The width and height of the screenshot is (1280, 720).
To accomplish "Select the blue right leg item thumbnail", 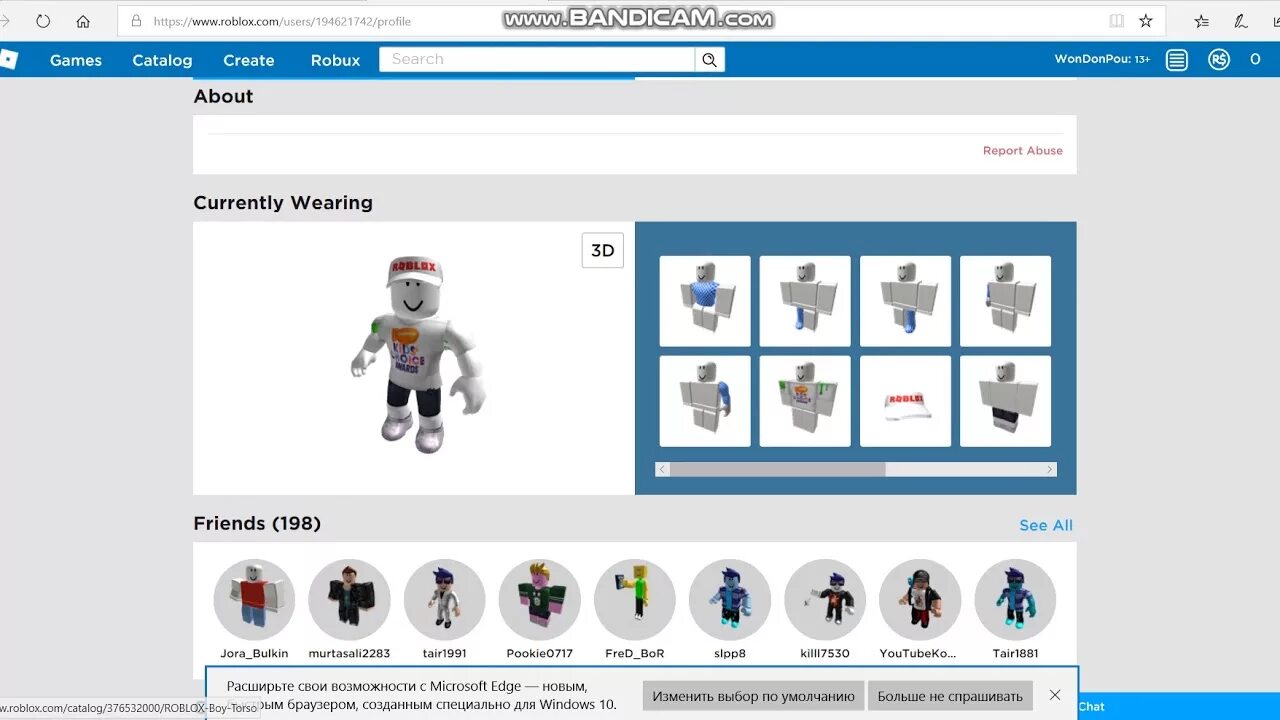I will [905, 301].
